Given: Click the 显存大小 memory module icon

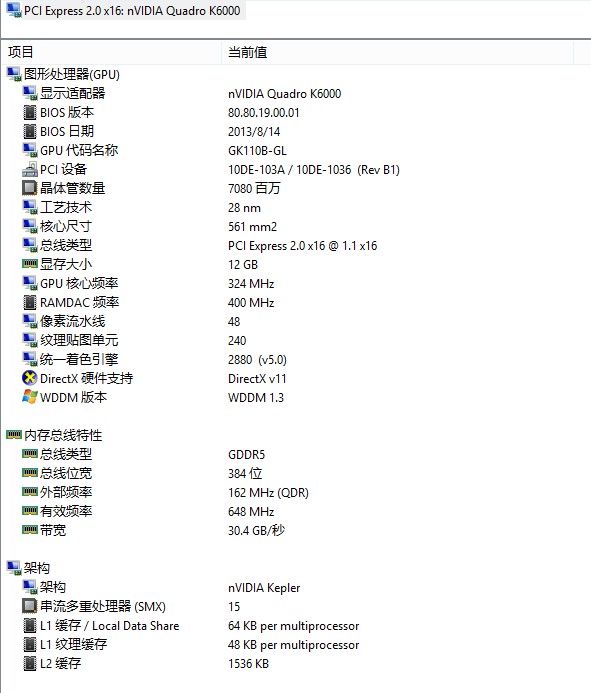Looking at the screenshot, I should pyautogui.click(x=30, y=264).
